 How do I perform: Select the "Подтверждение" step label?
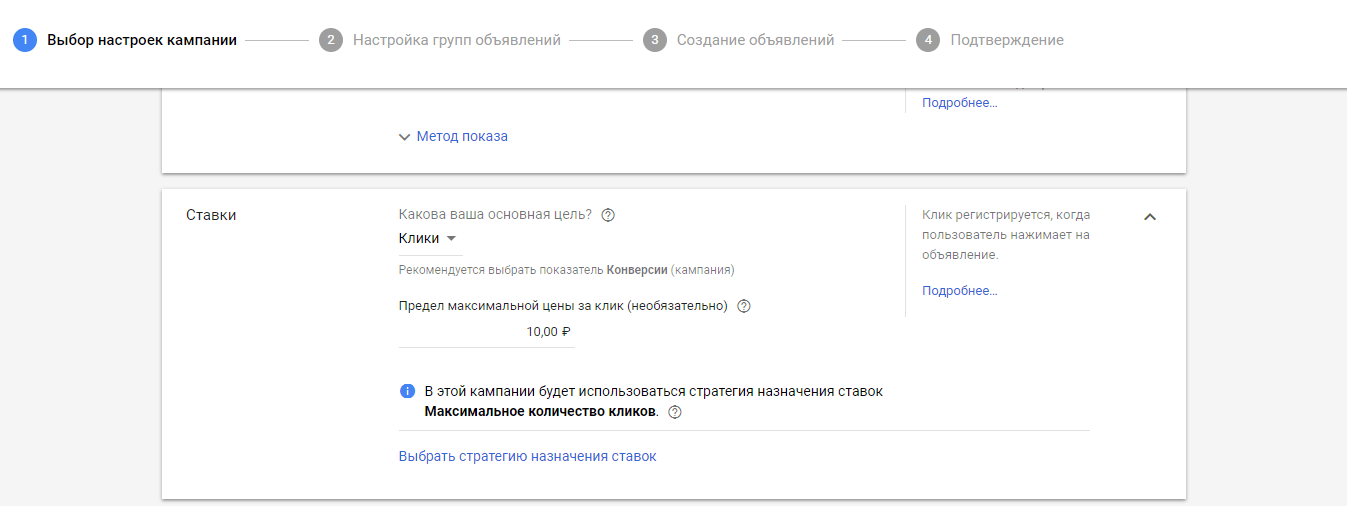tap(1007, 40)
